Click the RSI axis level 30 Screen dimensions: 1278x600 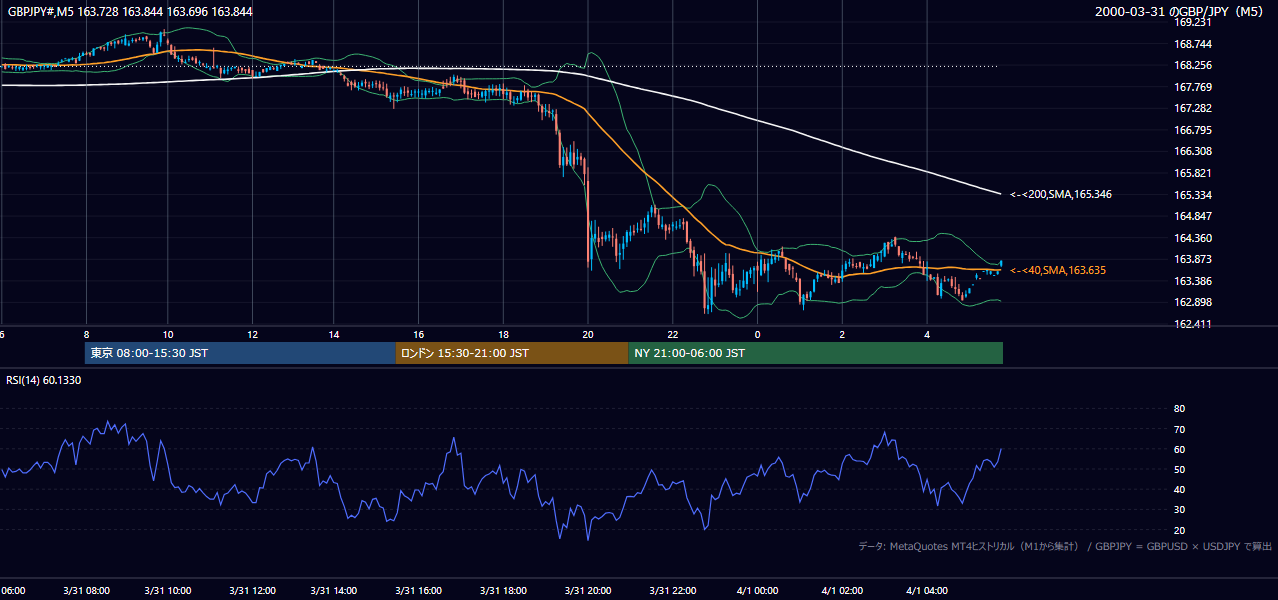click(1179, 510)
